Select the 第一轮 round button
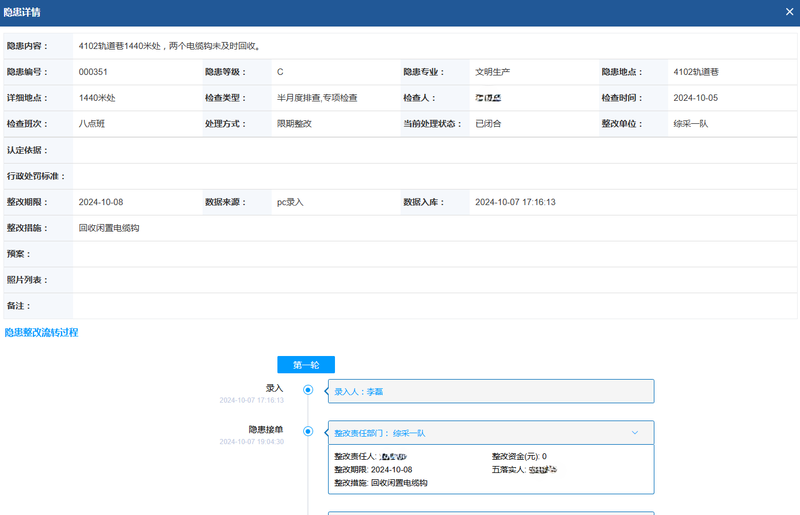The width and height of the screenshot is (800, 515). coord(306,365)
